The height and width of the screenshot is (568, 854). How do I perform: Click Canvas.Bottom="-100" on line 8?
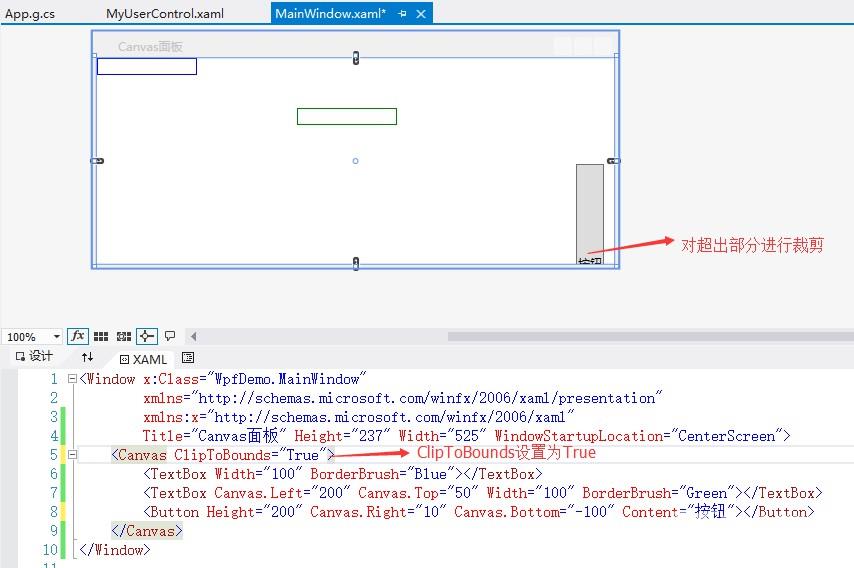click(534, 512)
